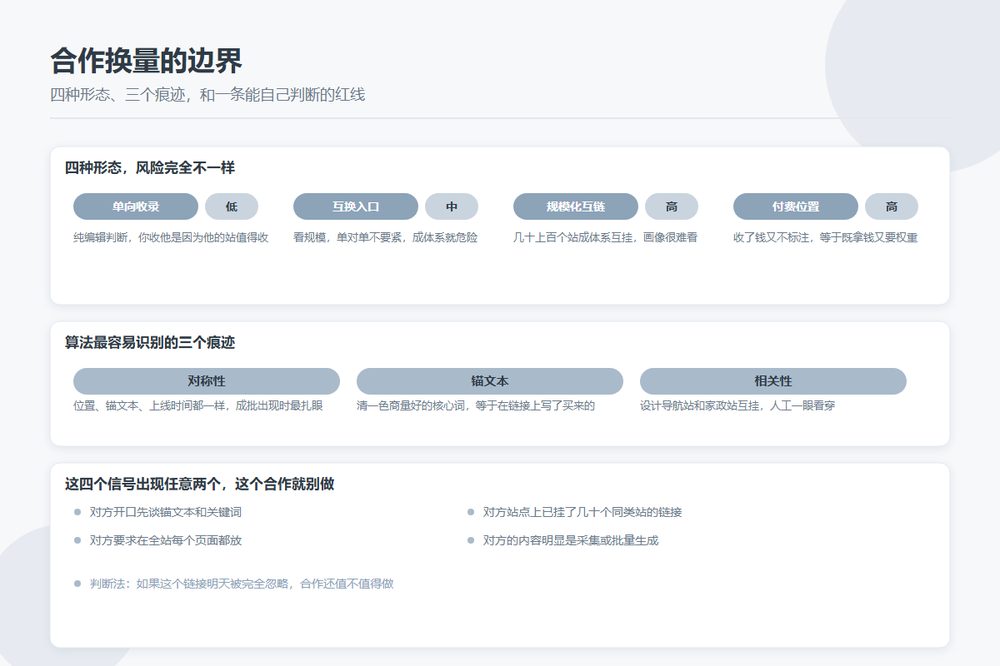Image resolution: width=1000 pixels, height=666 pixels.
Task: Click heading 这四个信号出现任意两个
Action: tap(142, 484)
